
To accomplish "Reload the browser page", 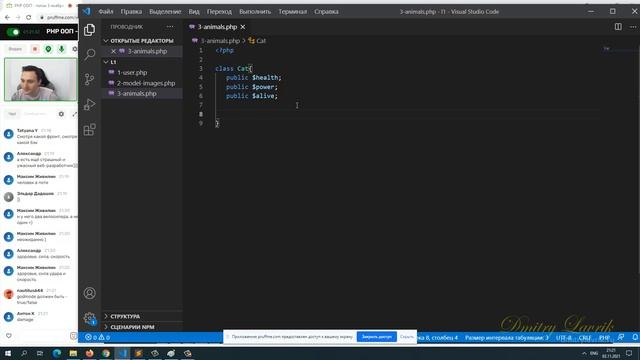I will coord(29,17).
